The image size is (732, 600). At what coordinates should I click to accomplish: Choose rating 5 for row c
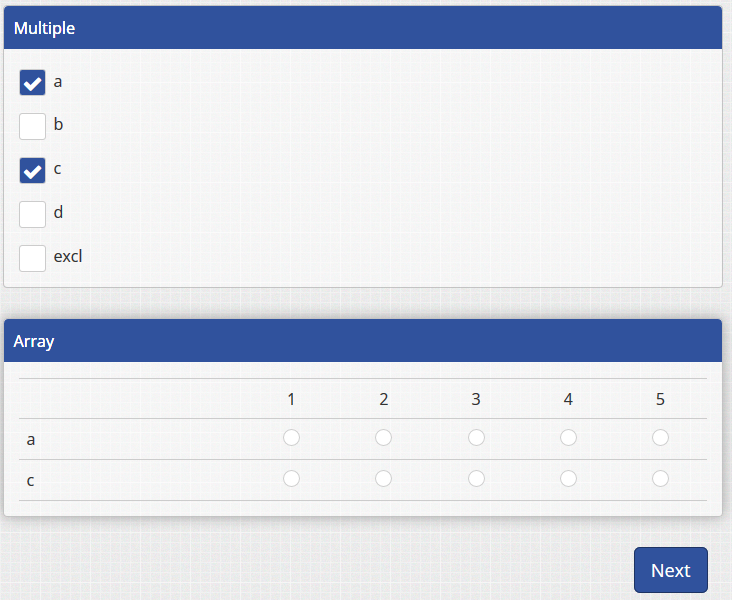660,479
